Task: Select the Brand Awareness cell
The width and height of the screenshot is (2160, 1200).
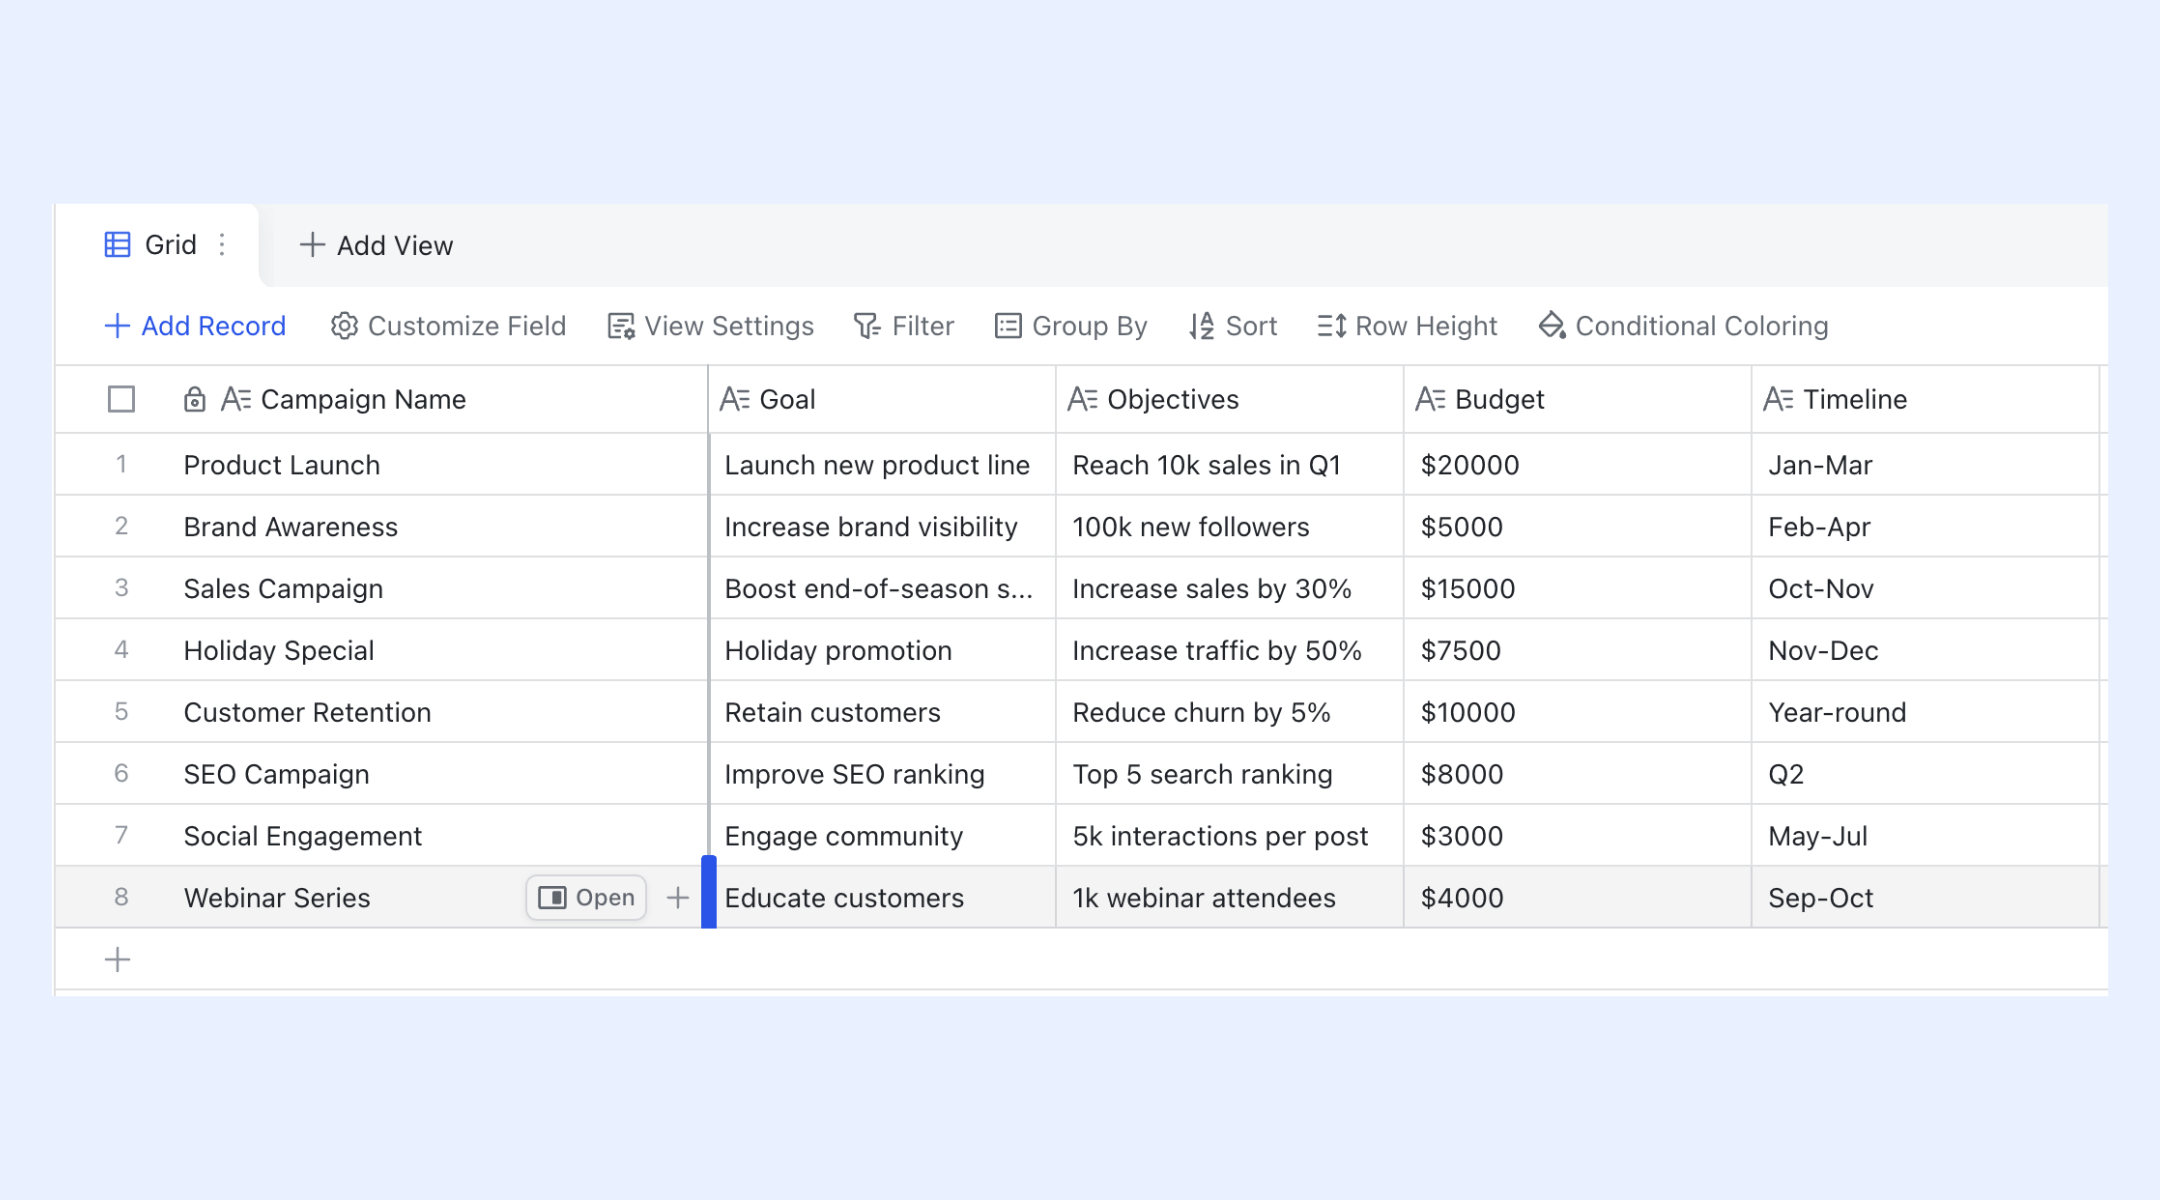Action: (436, 527)
